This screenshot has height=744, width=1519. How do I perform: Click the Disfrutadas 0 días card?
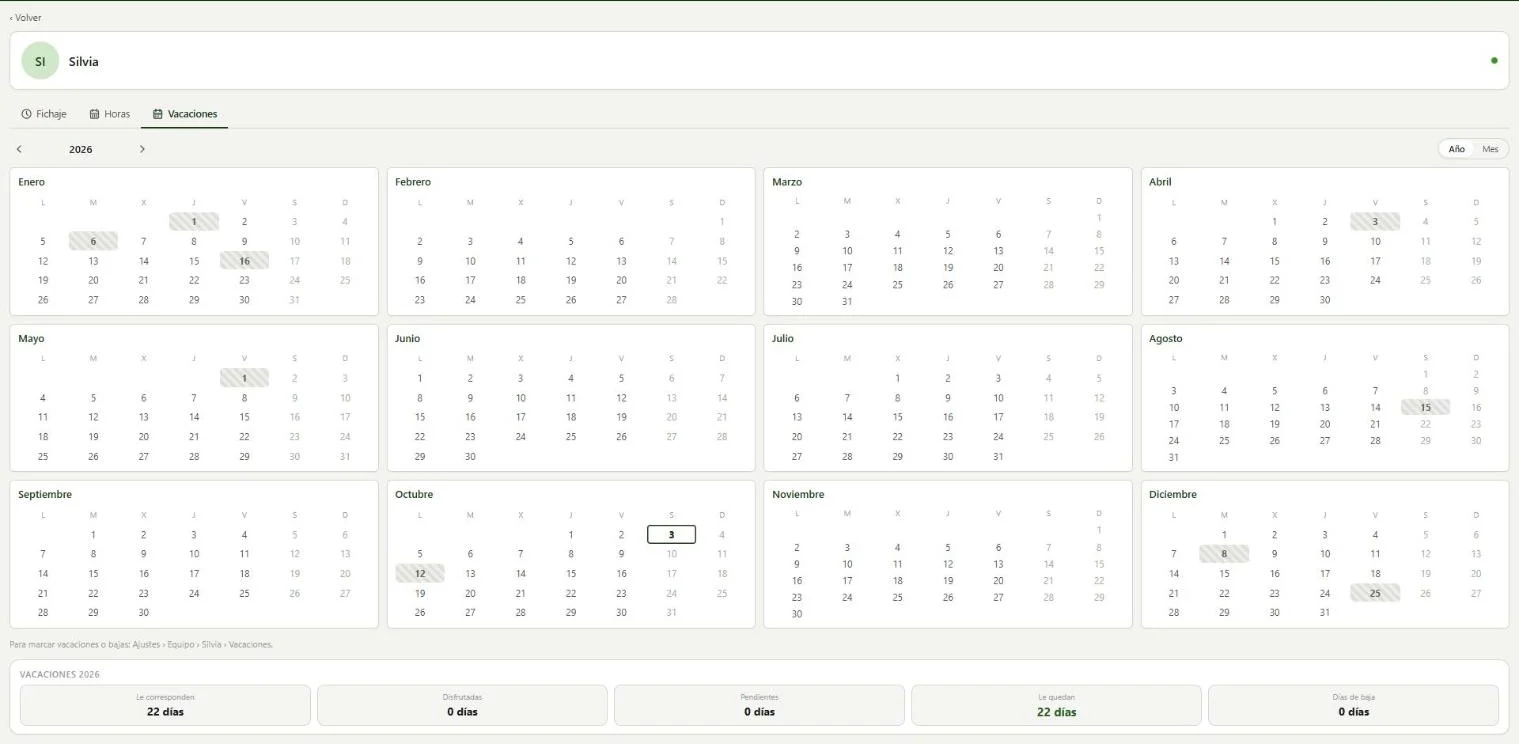point(462,705)
